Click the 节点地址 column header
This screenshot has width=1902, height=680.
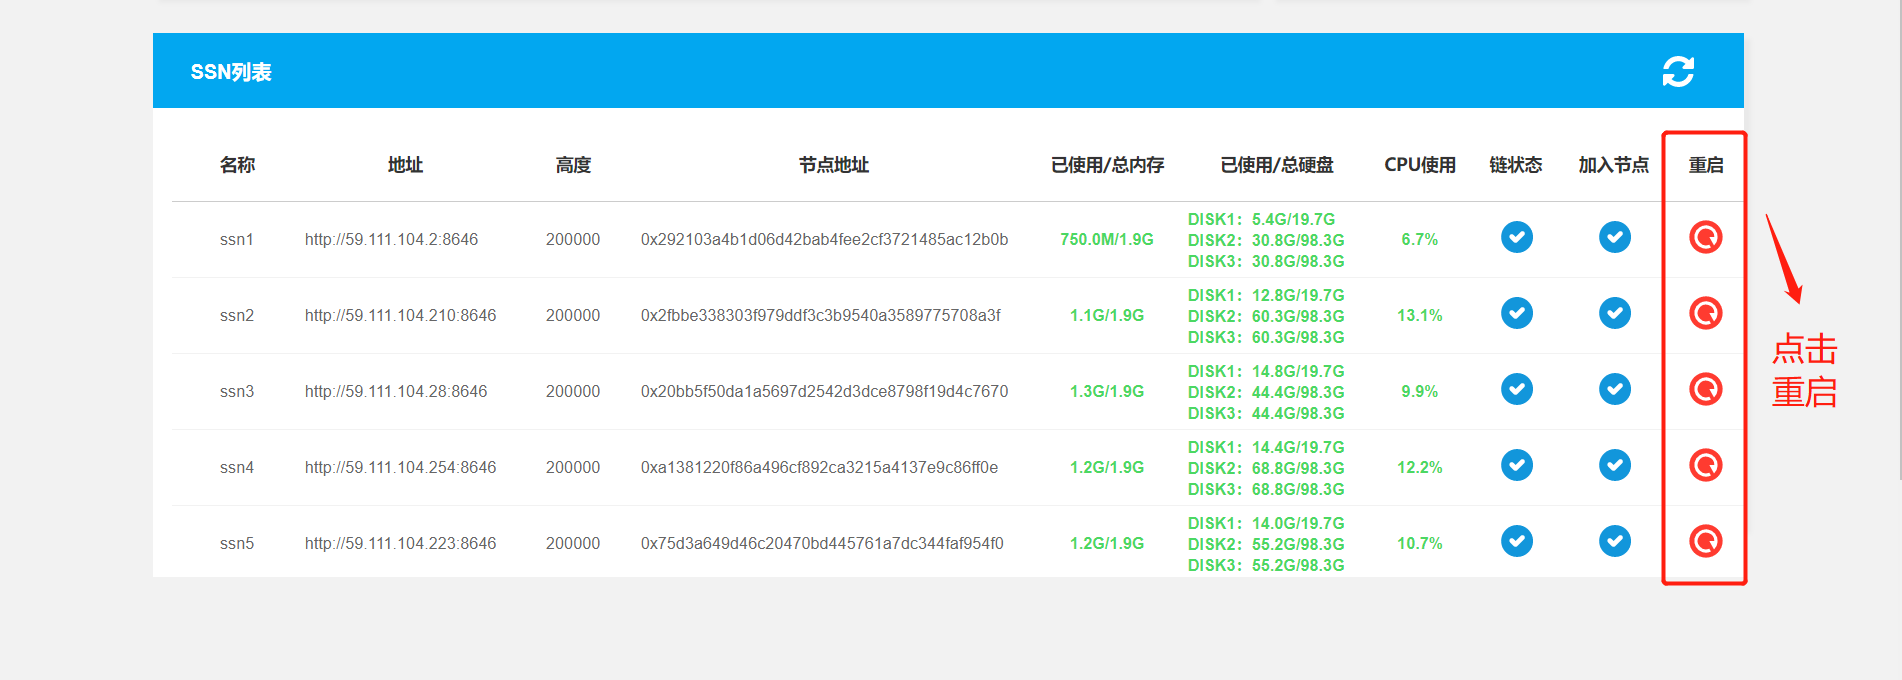click(x=833, y=165)
